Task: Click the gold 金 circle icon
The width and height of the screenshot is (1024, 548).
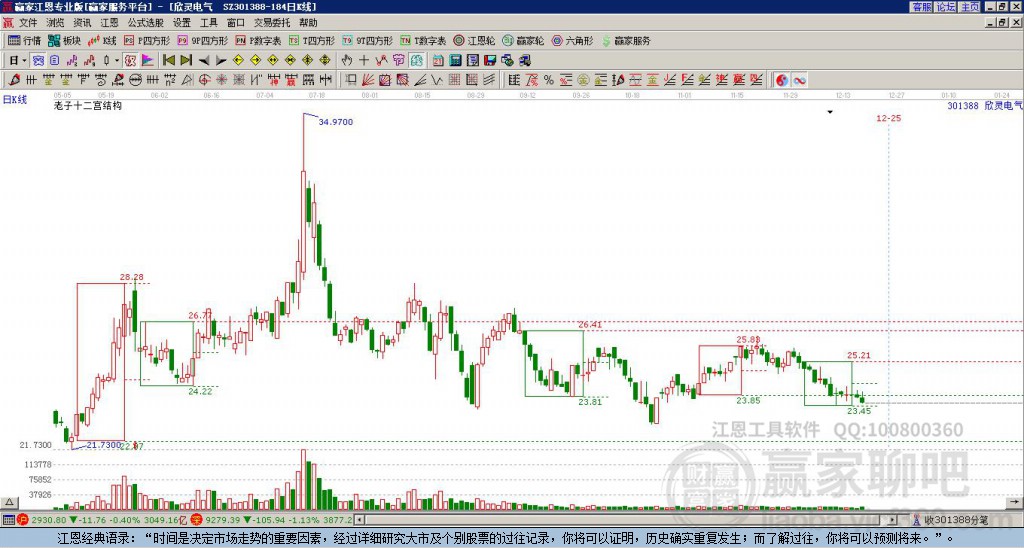Action: coord(583,80)
